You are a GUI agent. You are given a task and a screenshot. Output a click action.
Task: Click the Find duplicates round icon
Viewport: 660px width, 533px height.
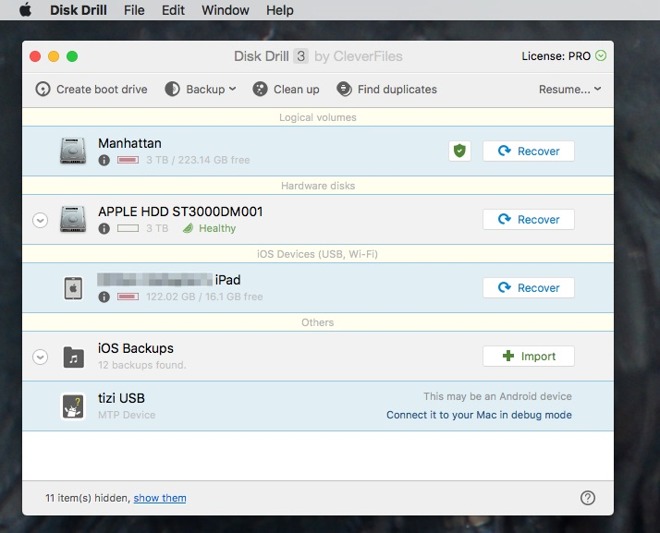click(344, 89)
